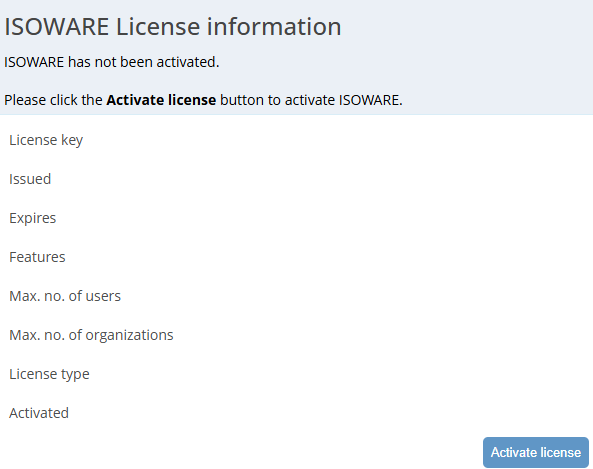Select the Features row label
593x469 pixels.
click(x=37, y=257)
